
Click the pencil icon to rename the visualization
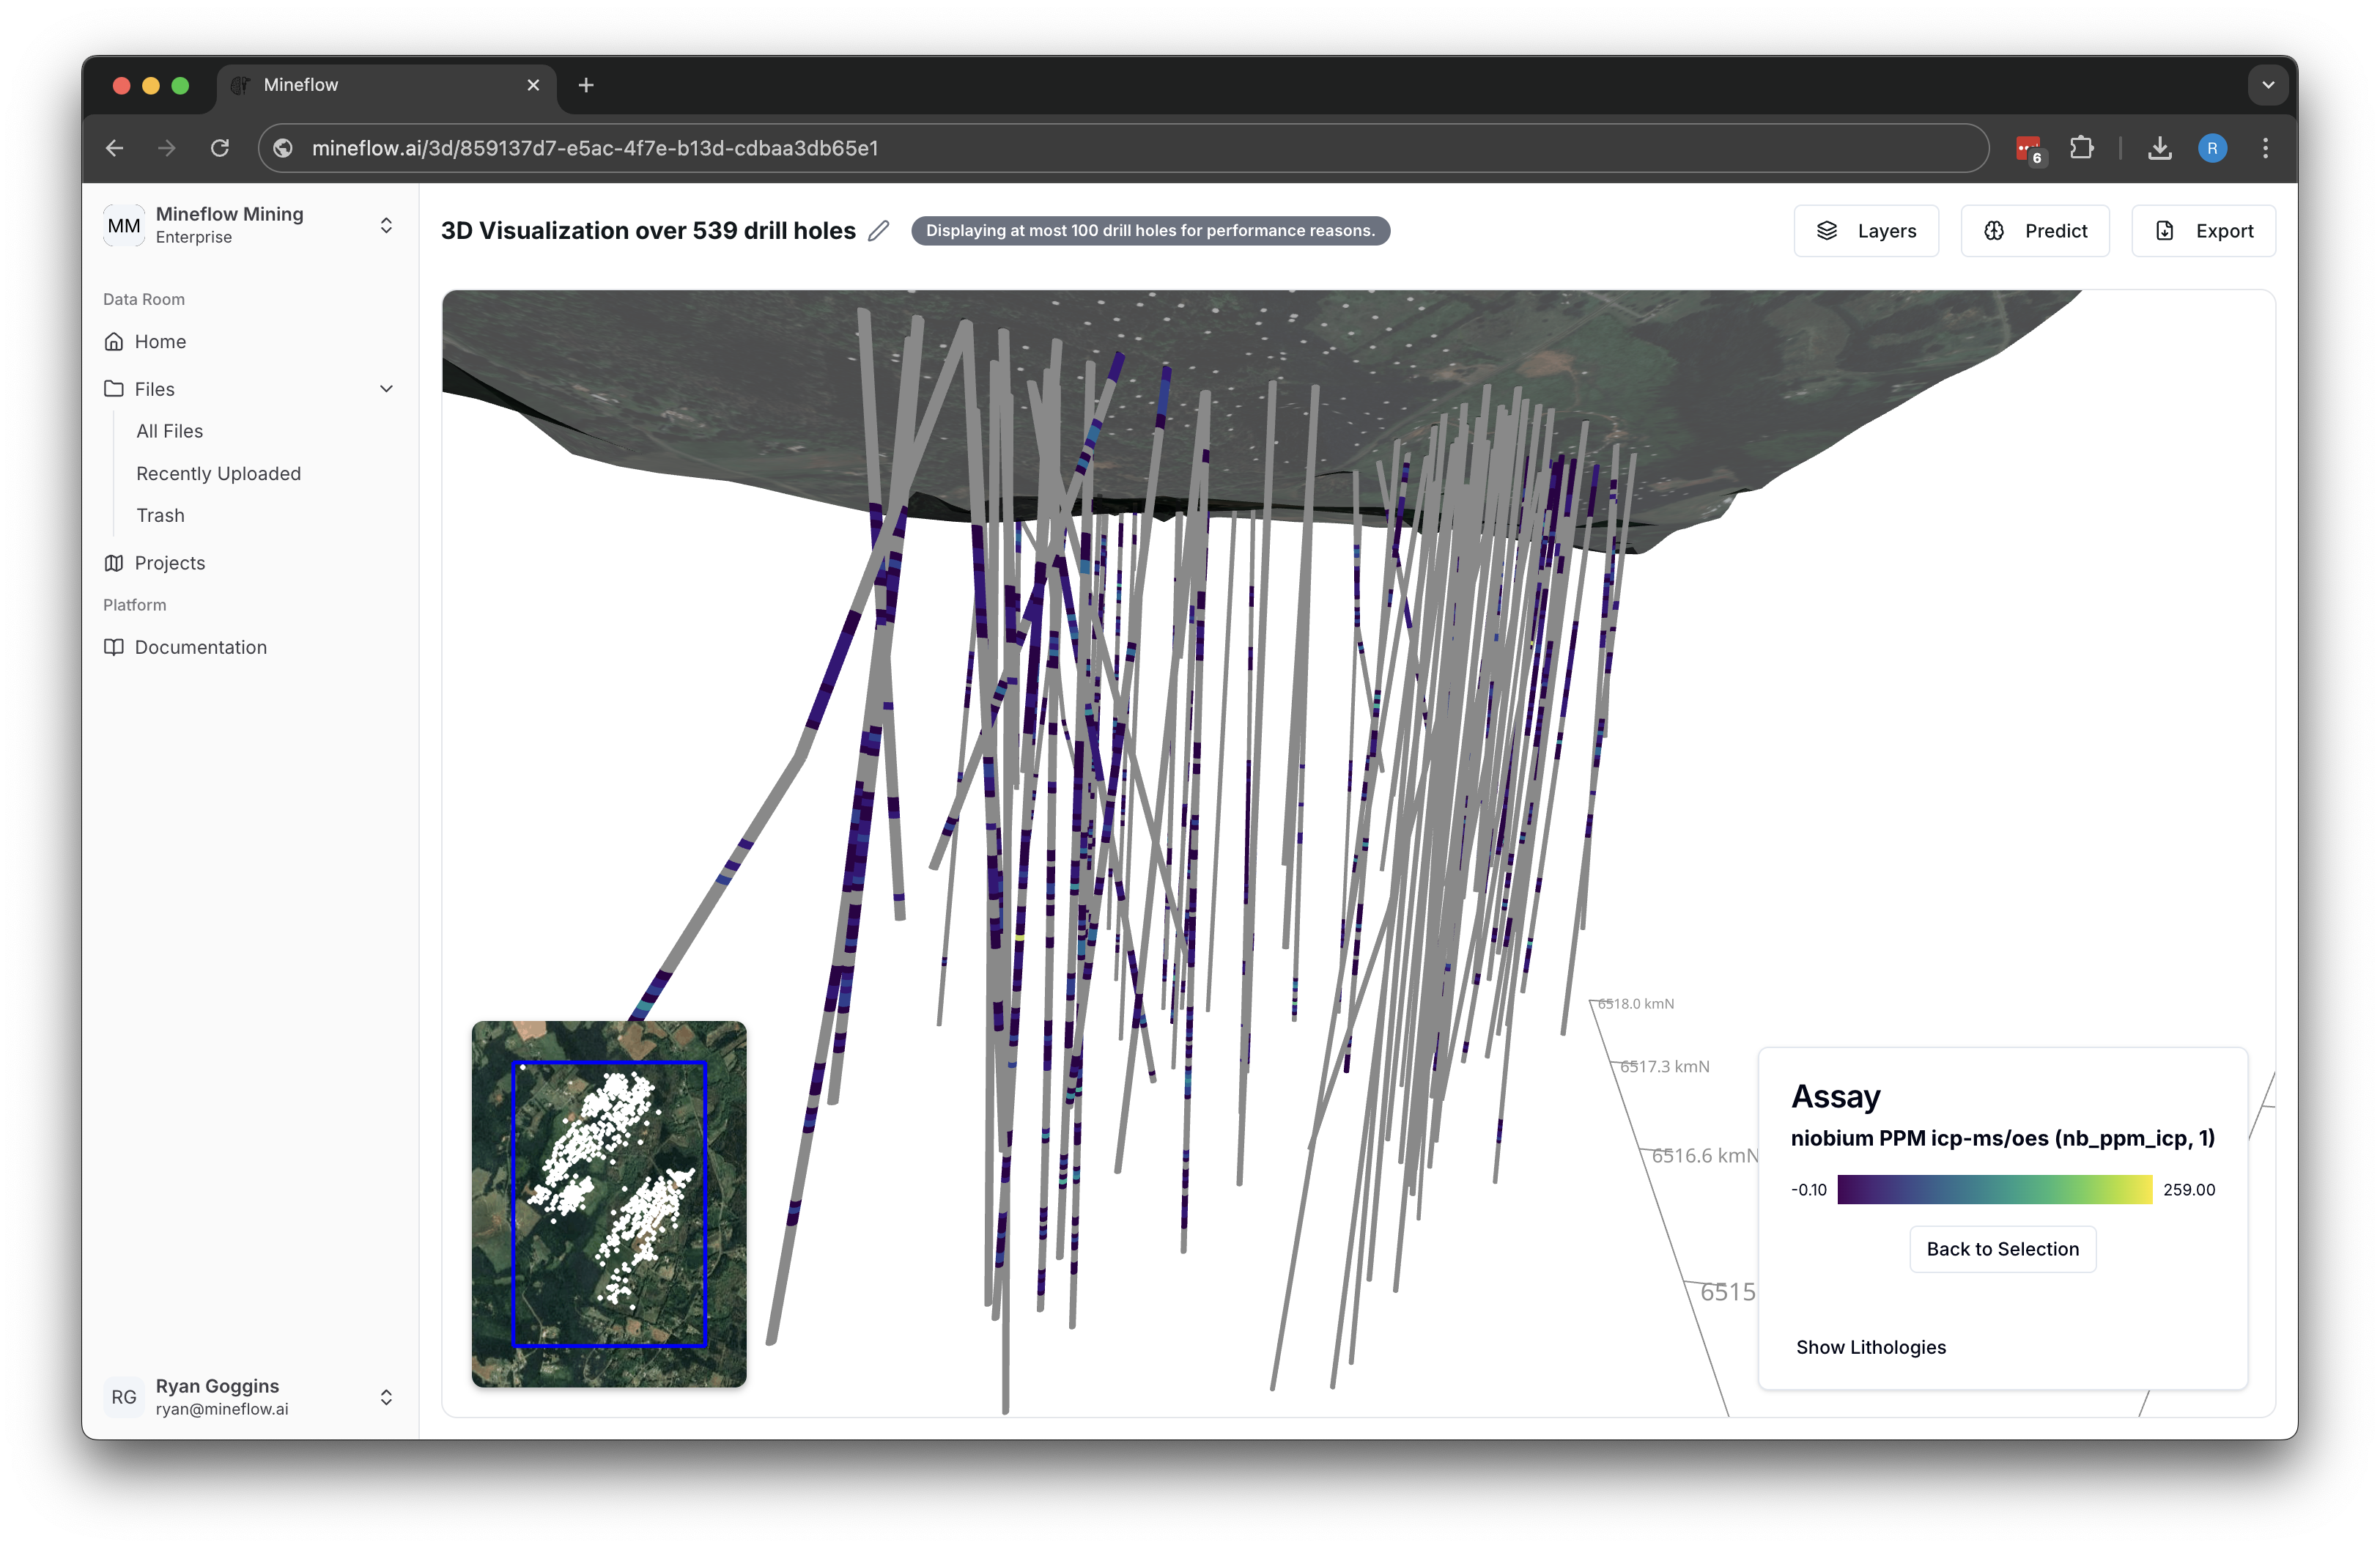(x=878, y=230)
